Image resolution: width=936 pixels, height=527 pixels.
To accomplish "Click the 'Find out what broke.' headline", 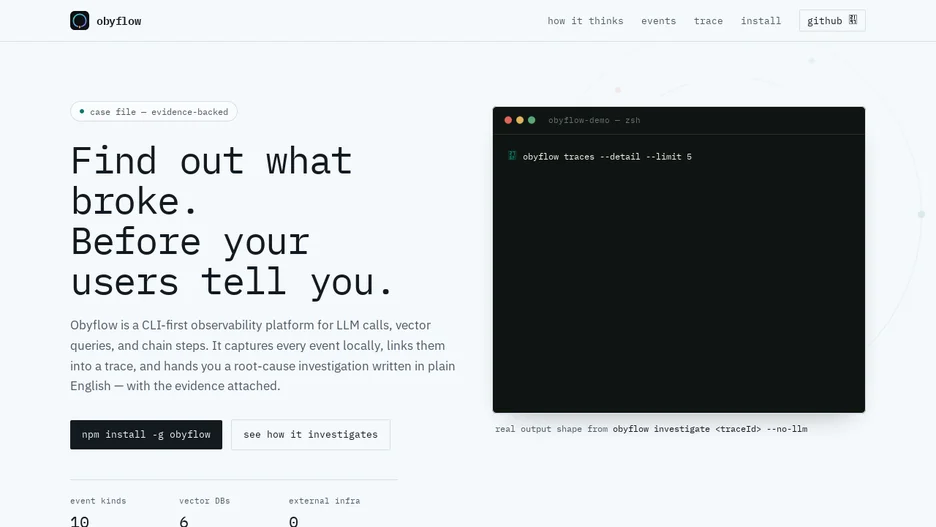I will point(212,181).
